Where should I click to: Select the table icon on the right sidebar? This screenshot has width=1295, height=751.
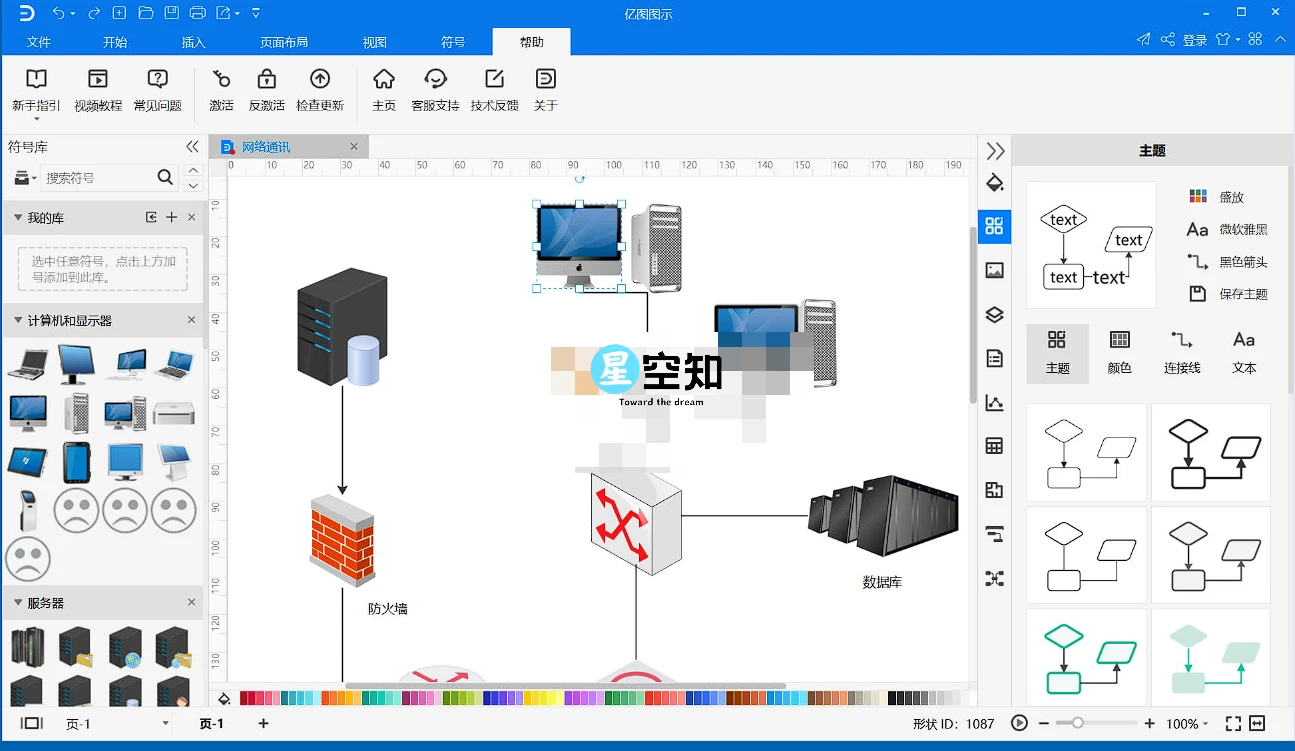pyautogui.click(x=994, y=445)
